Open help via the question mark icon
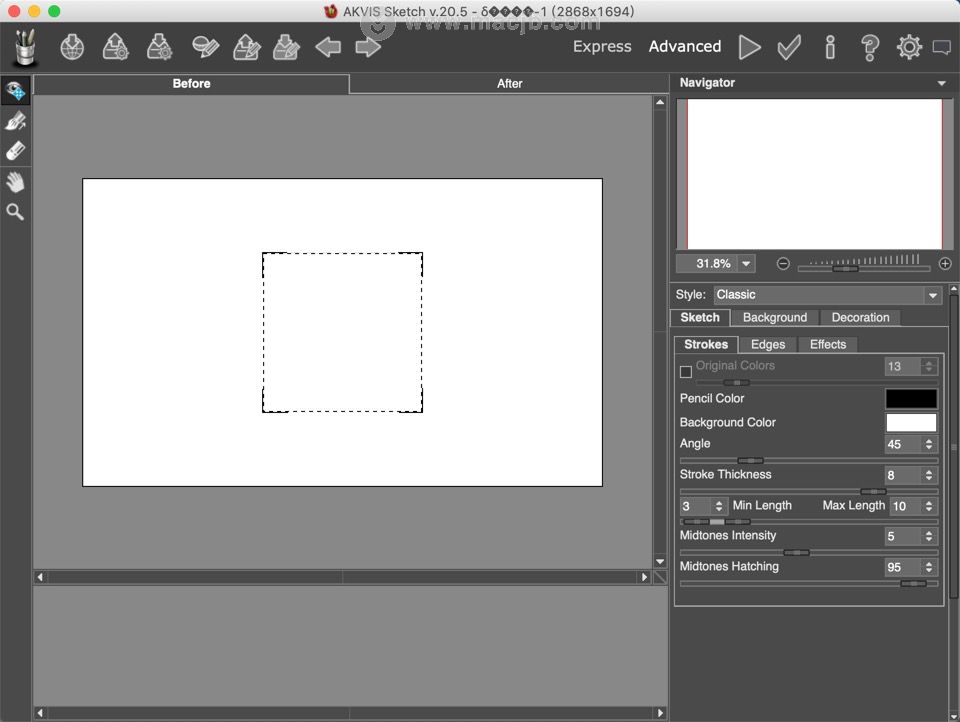 tap(869, 47)
